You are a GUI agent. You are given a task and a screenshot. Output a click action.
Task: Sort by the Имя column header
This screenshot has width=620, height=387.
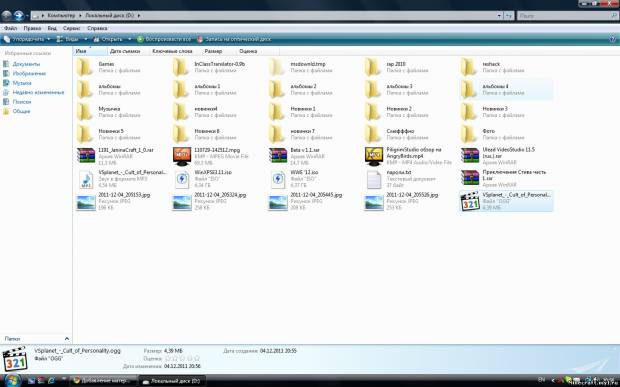[90, 51]
